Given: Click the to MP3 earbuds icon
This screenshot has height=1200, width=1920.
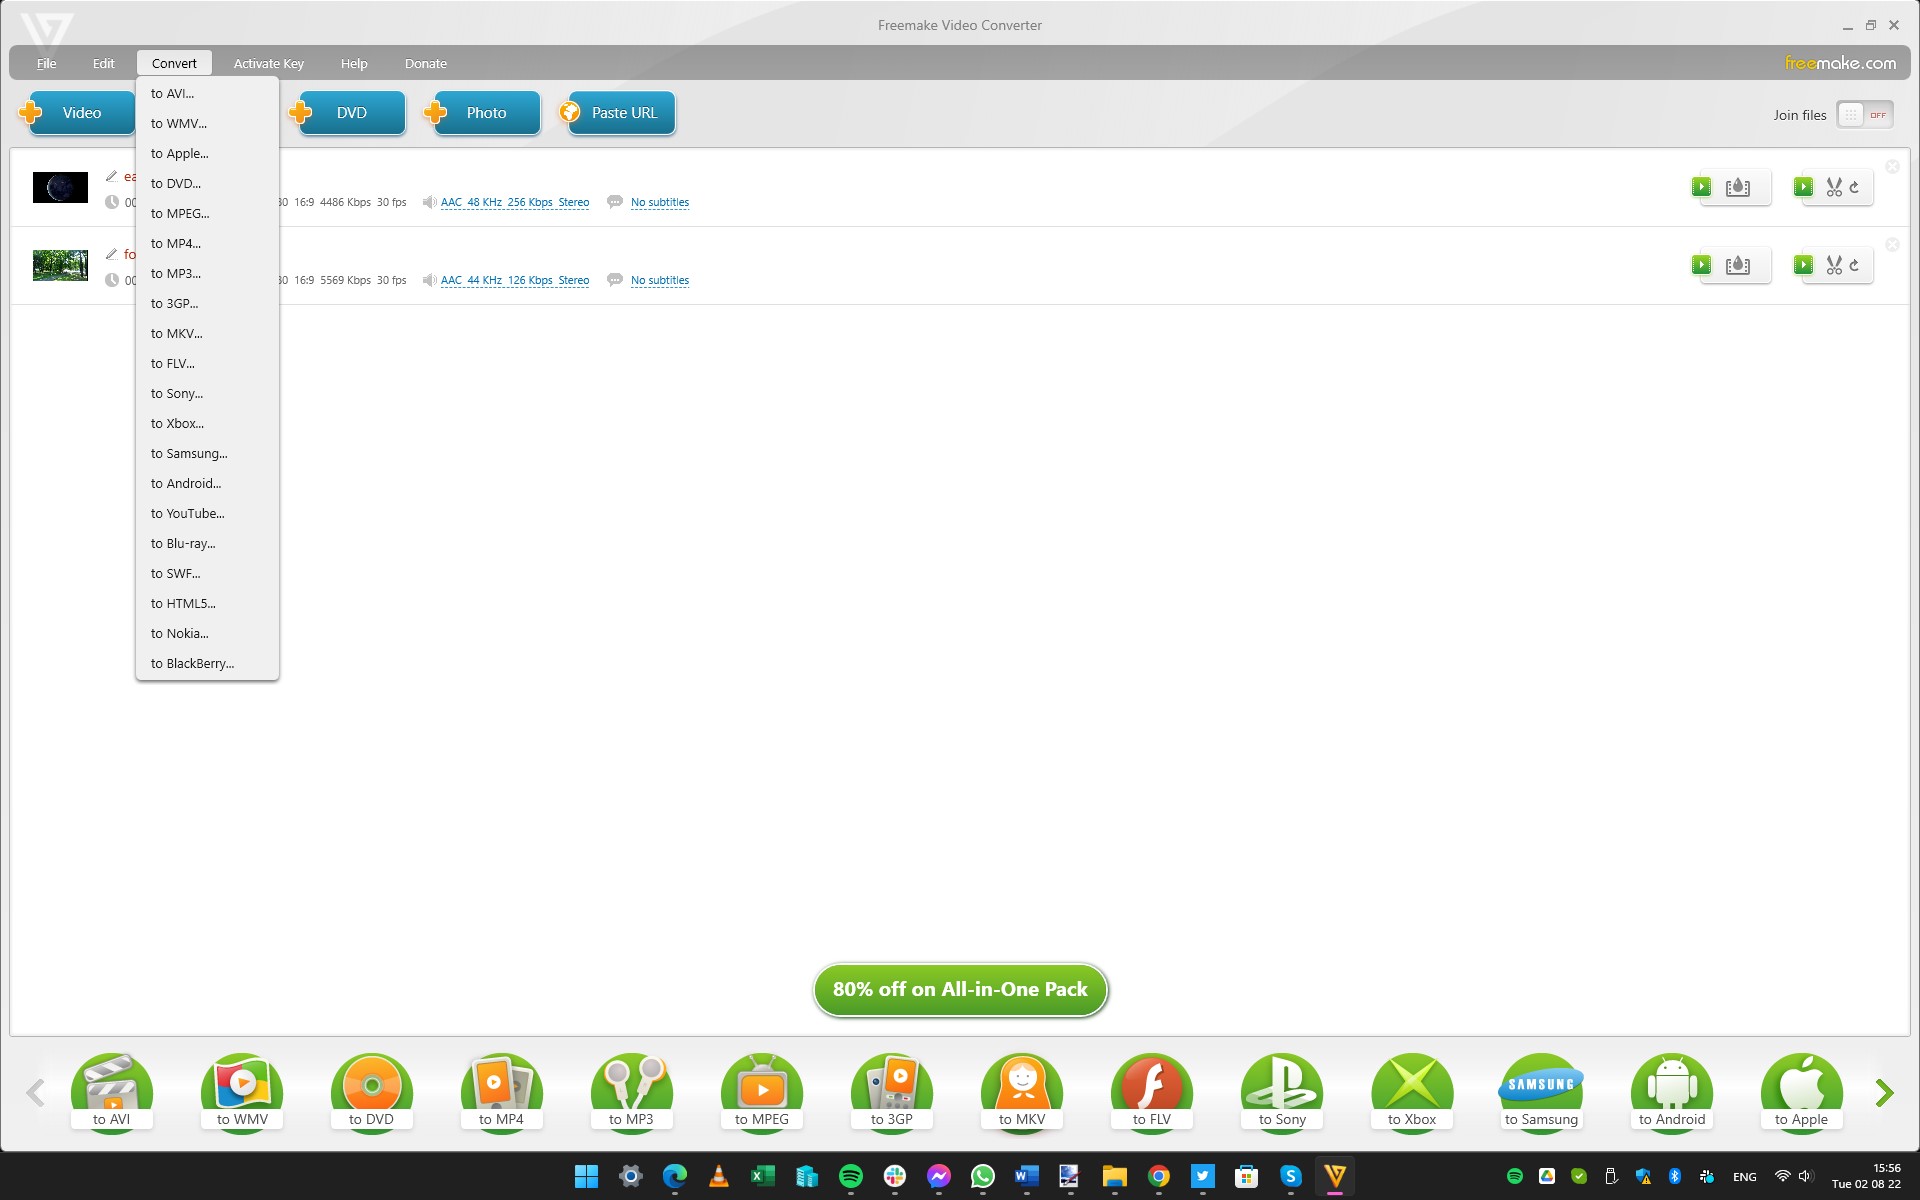Looking at the screenshot, I should click(x=631, y=1091).
